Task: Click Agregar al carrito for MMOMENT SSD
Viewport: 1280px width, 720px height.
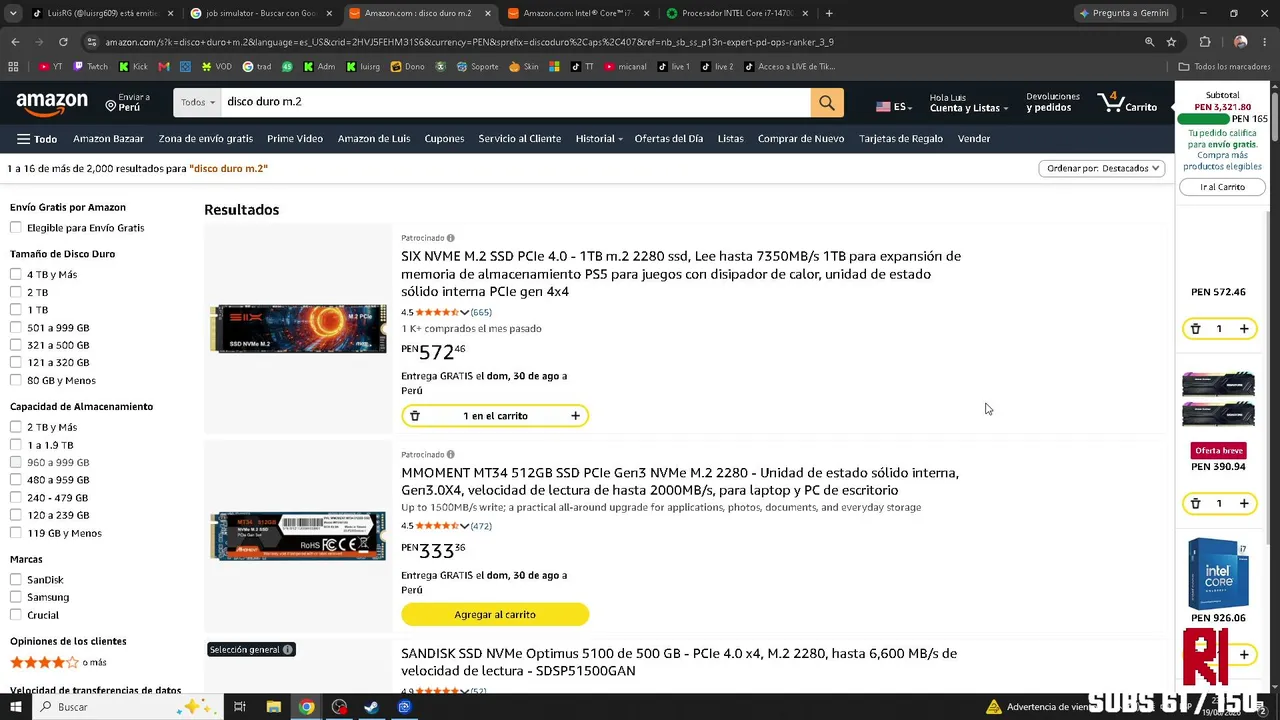Action: click(x=495, y=615)
